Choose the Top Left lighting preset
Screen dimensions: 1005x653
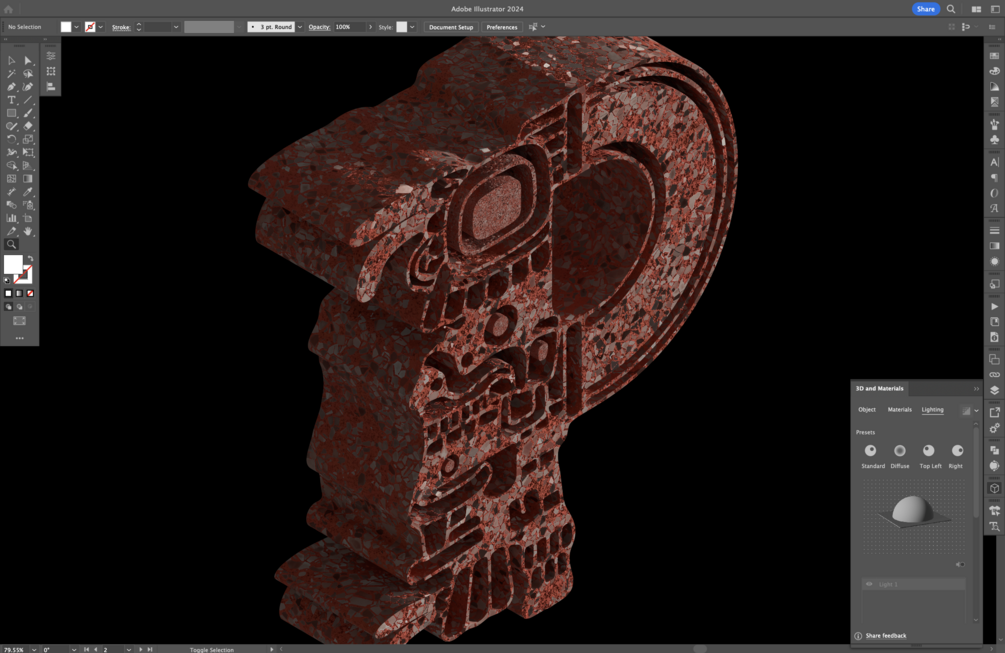(x=928, y=450)
